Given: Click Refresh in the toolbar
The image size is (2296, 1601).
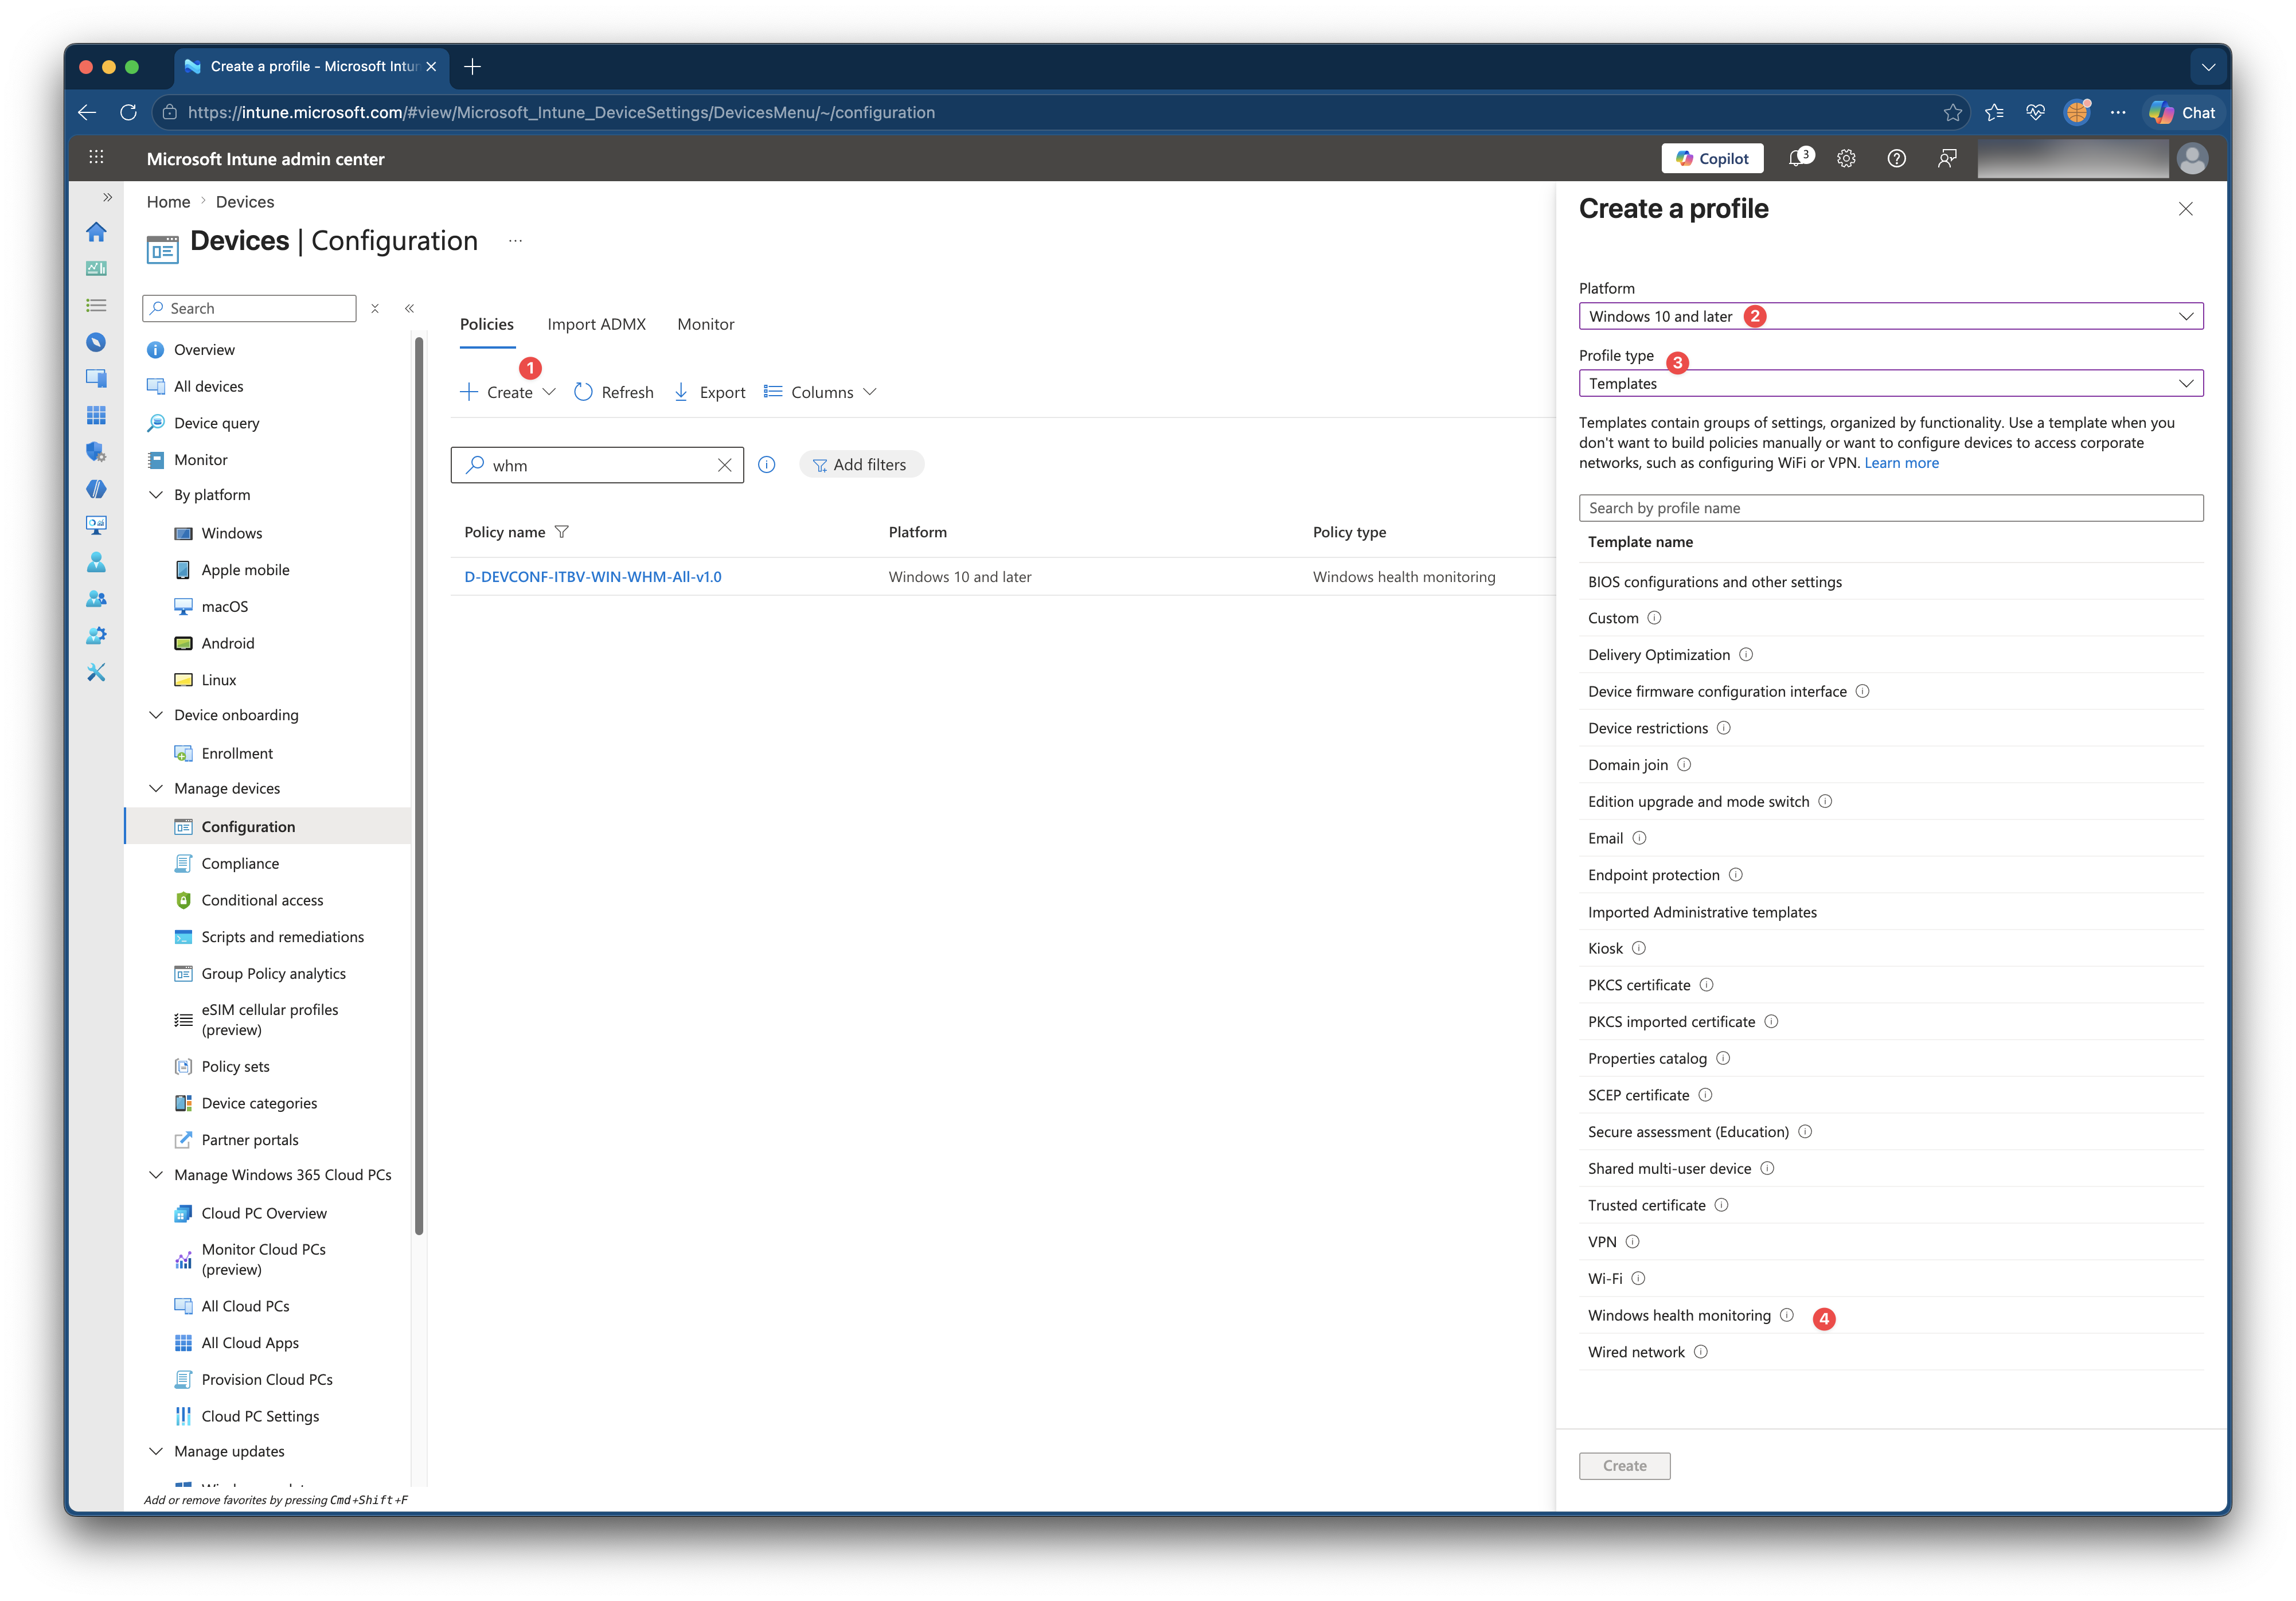Looking at the screenshot, I should point(614,392).
